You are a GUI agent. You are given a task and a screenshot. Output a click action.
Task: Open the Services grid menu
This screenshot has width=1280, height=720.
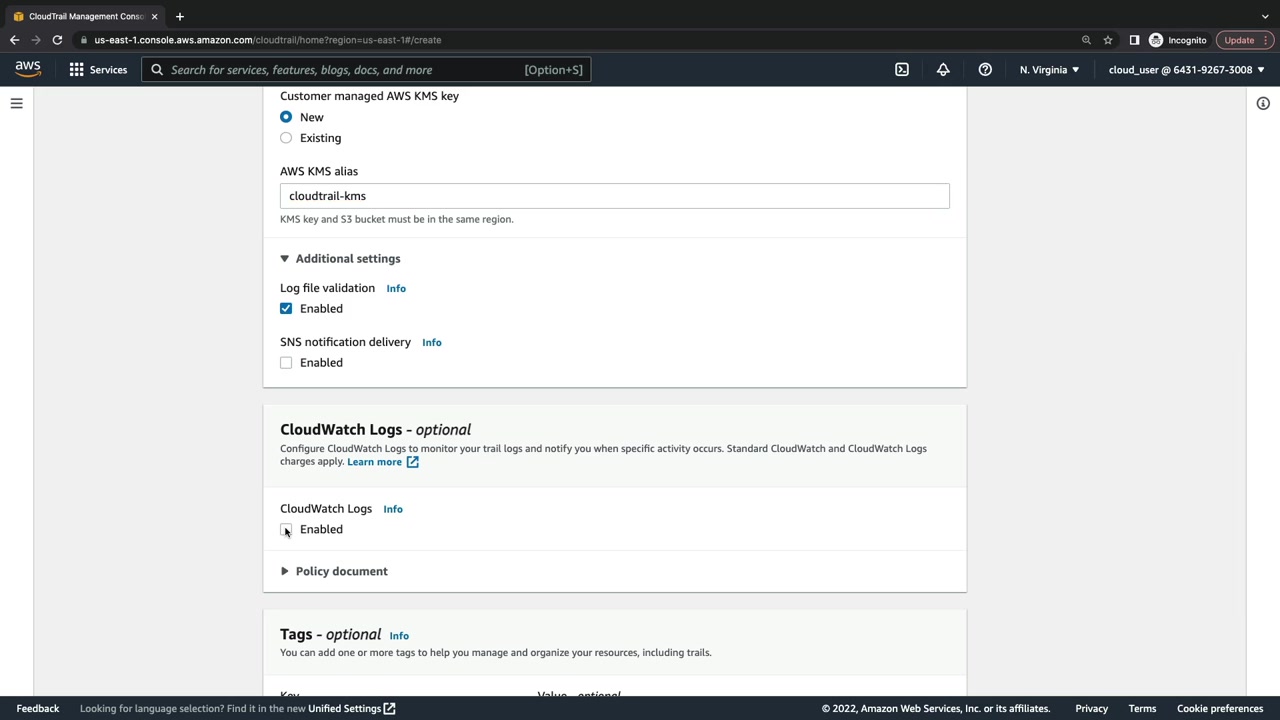(x=98, y=70)
